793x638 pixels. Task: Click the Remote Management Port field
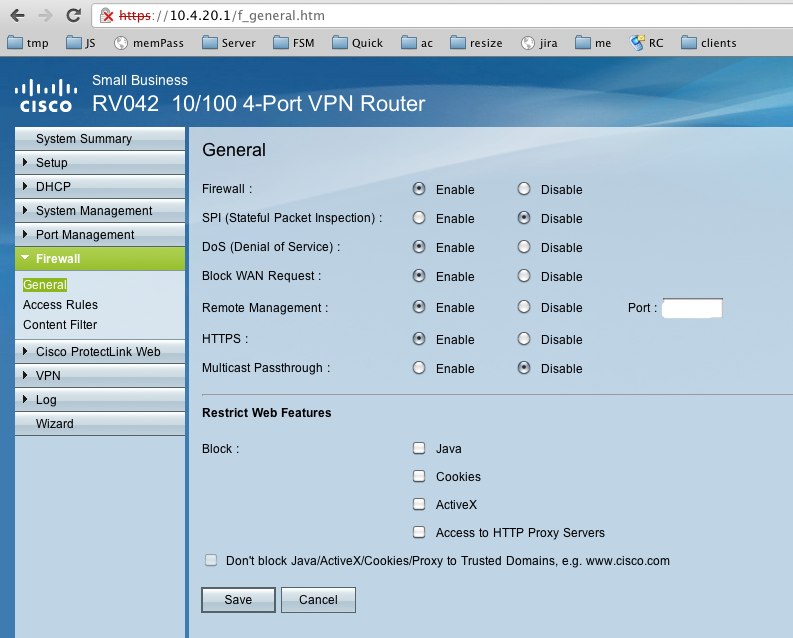692,308
